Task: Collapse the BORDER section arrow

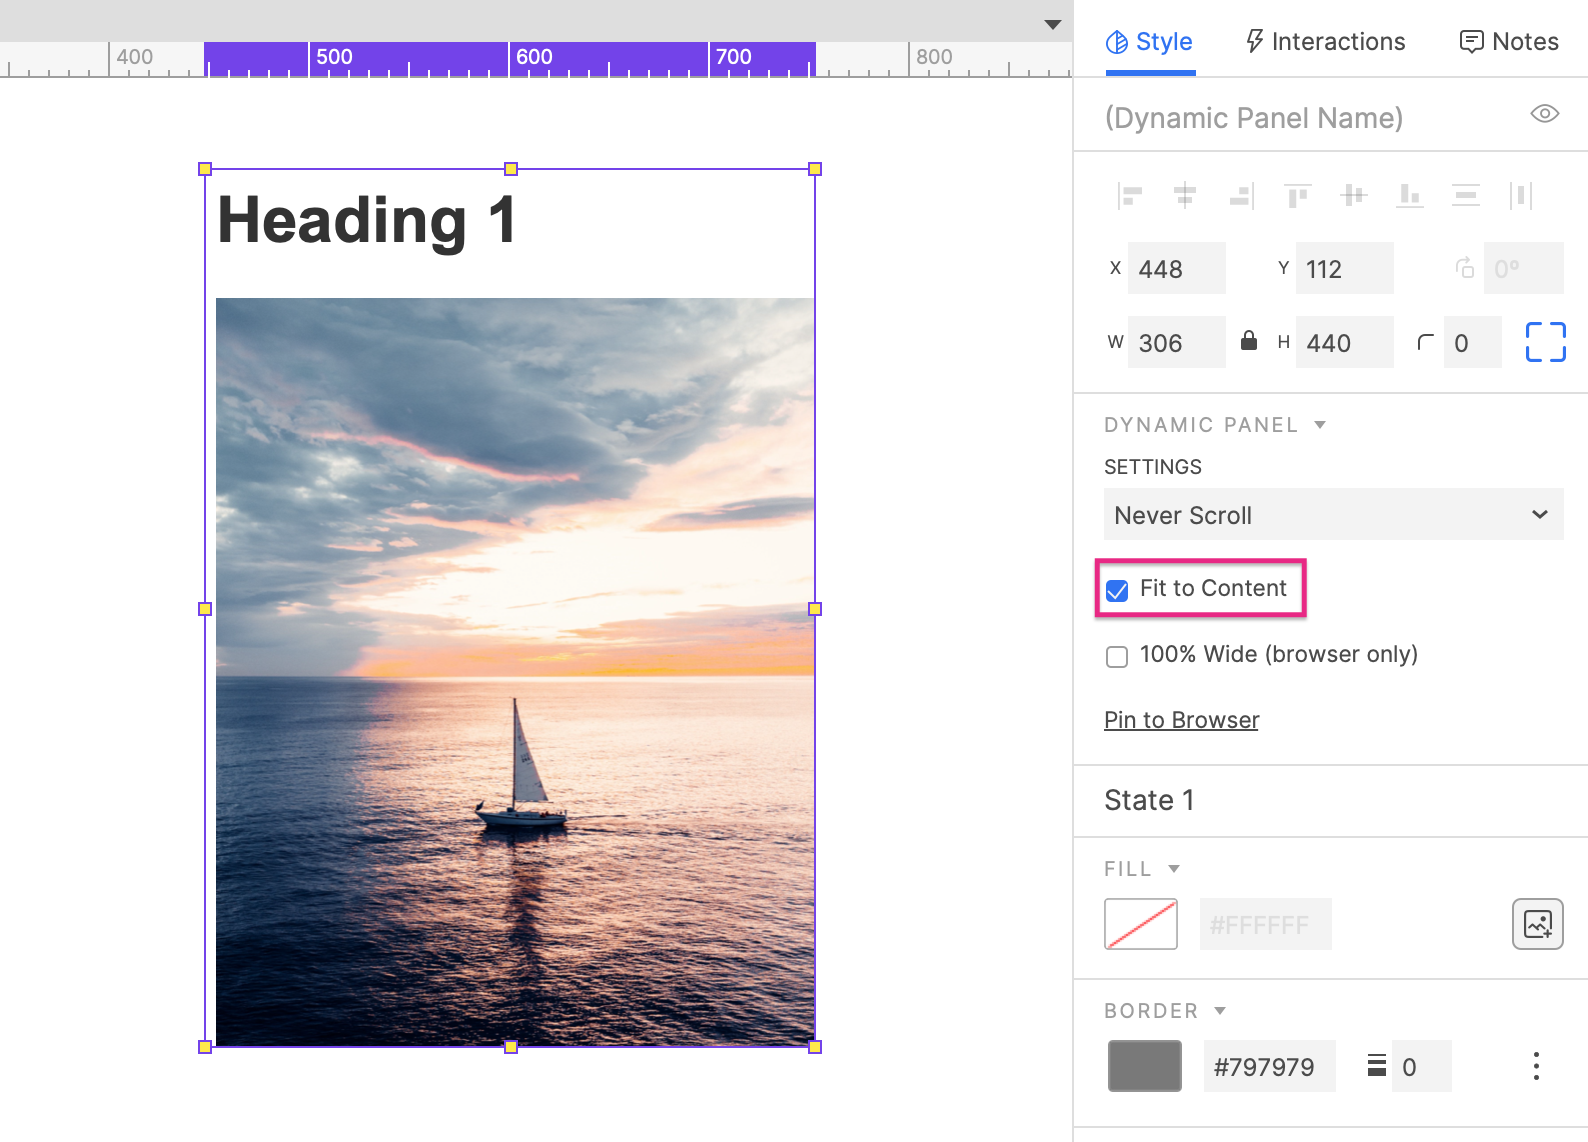Action: coord(1220,1011)
